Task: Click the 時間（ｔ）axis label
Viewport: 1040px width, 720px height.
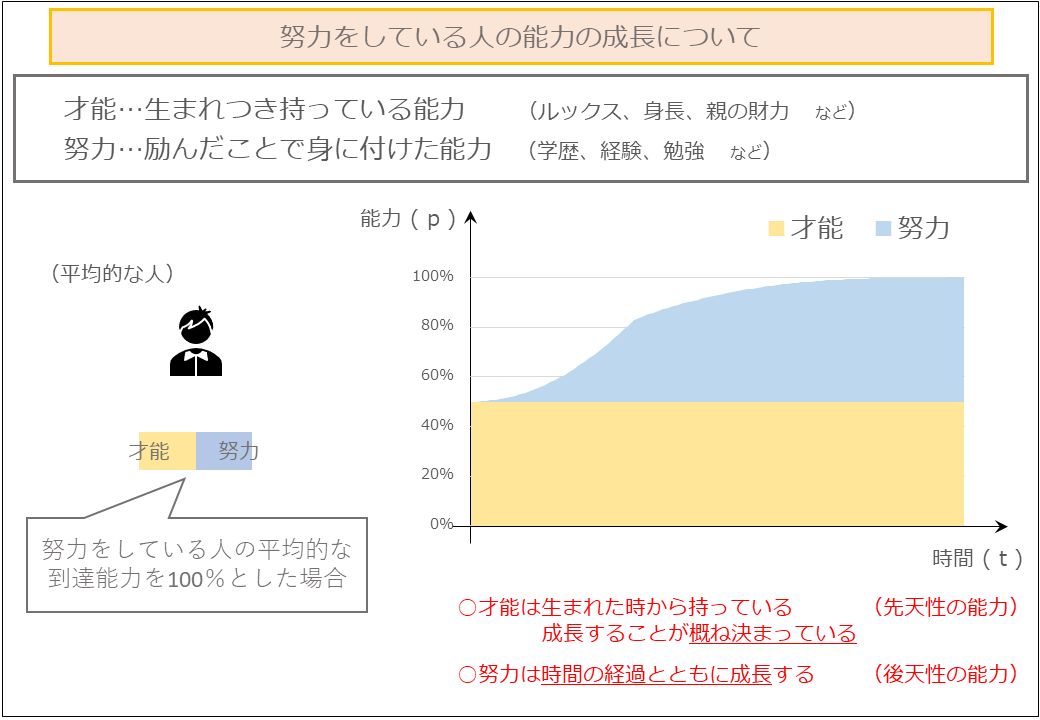Action: click(979, 559)
